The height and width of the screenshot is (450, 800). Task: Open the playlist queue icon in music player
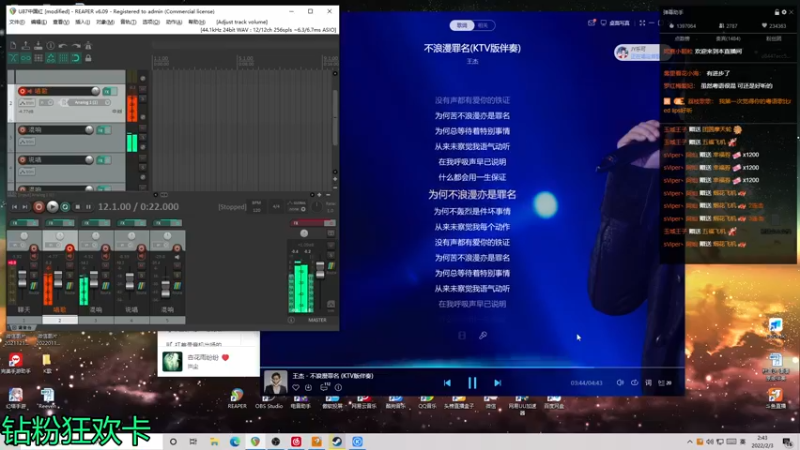point(664,383)
